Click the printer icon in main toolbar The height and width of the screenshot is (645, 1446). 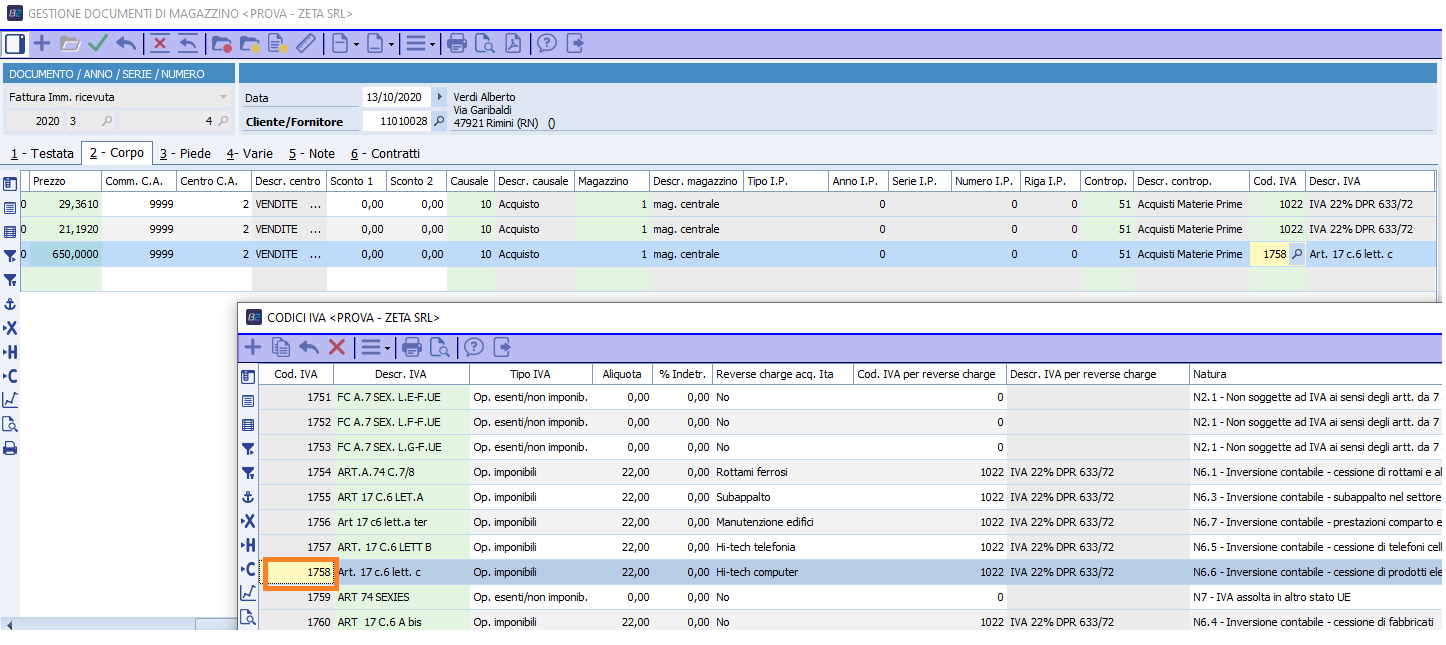[457, 43]
